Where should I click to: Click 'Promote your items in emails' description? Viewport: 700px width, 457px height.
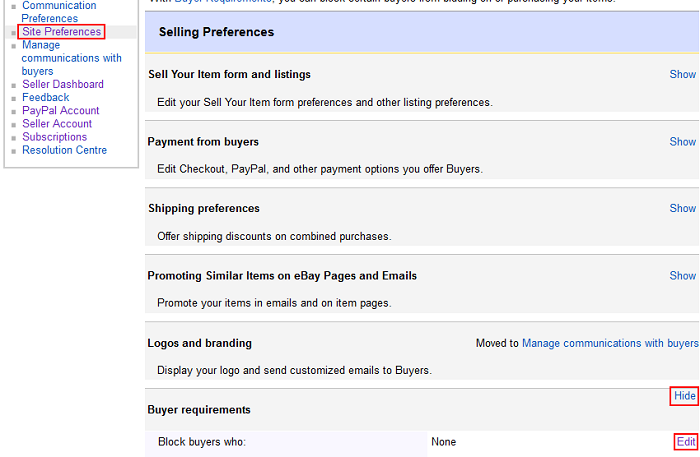[274, 303]
